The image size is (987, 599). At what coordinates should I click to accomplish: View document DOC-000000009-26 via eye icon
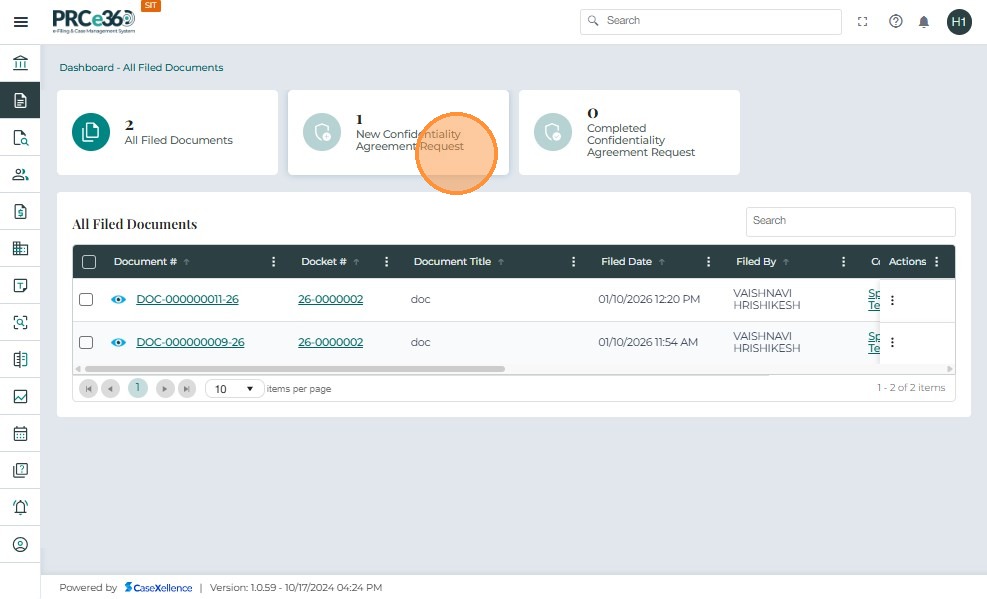point(118,342)
